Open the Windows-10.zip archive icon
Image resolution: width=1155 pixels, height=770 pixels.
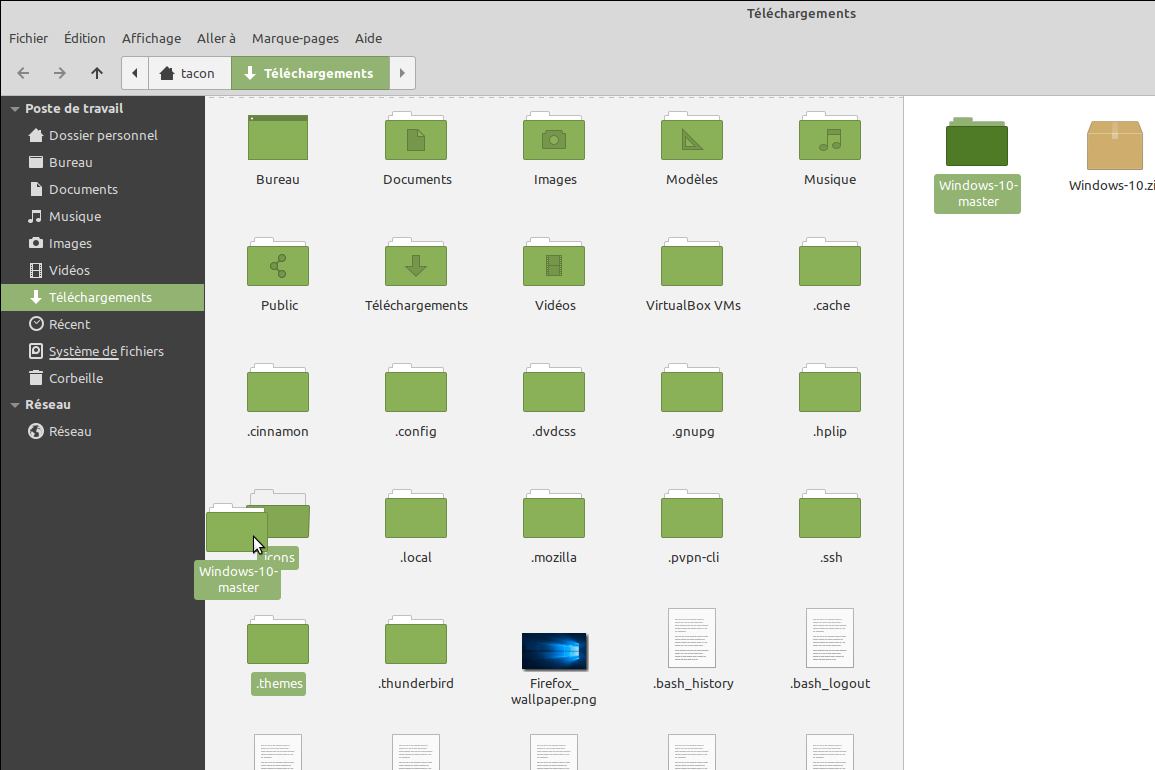click(x=1114, y=146)
